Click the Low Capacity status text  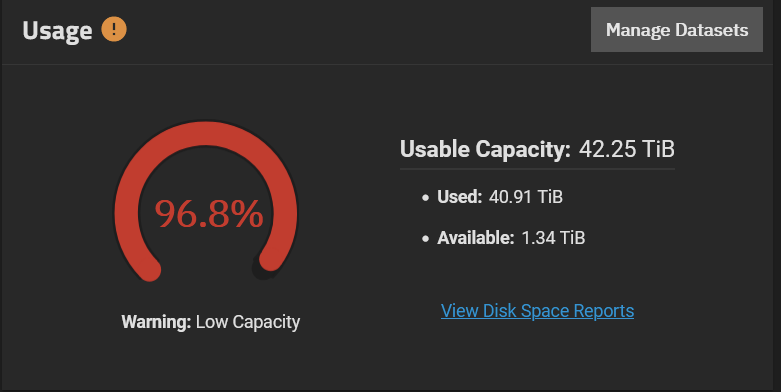(x=248, y=322)
